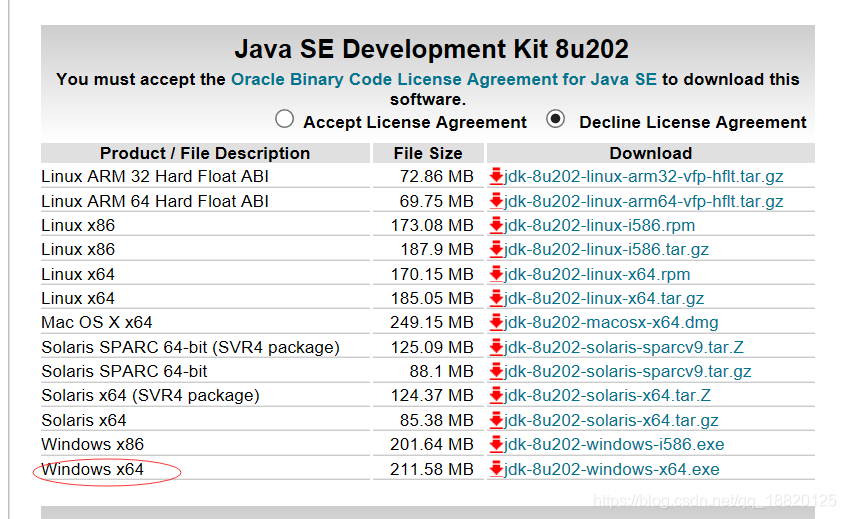Open the jdk-8u202-linux-x64.tar.gz link
The width and height of the screenshot is (846, 519).
click(x=604, y=298)
